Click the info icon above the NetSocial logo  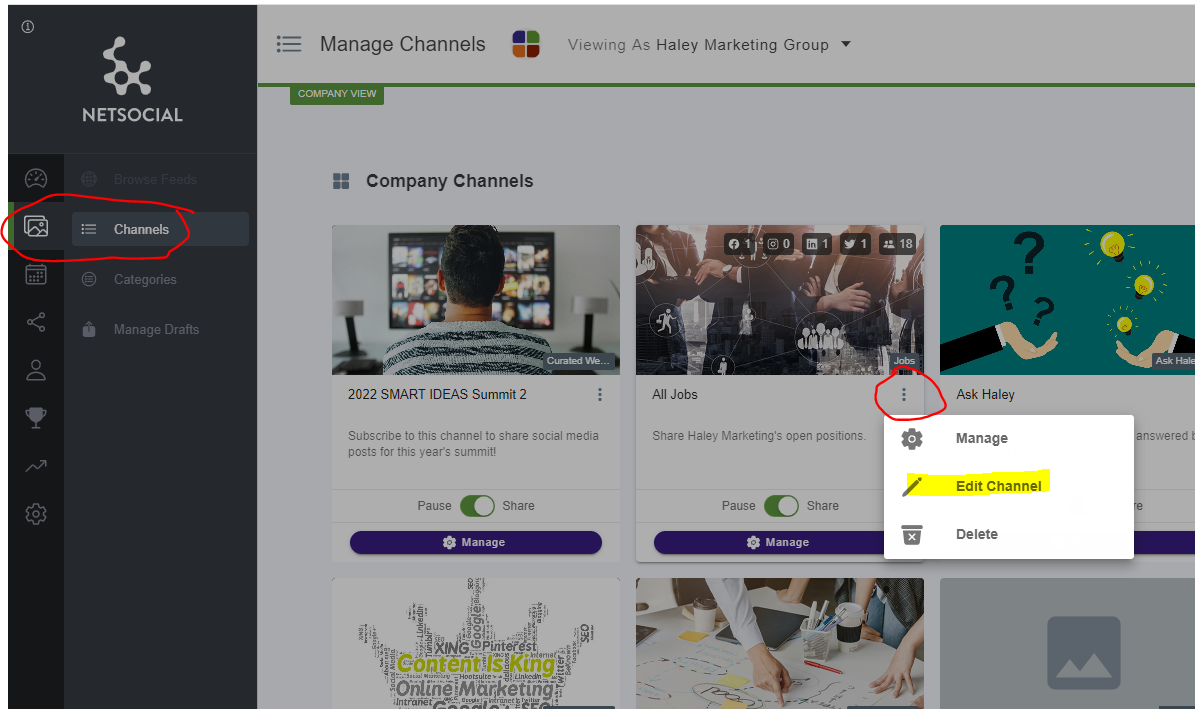[28, 27]
